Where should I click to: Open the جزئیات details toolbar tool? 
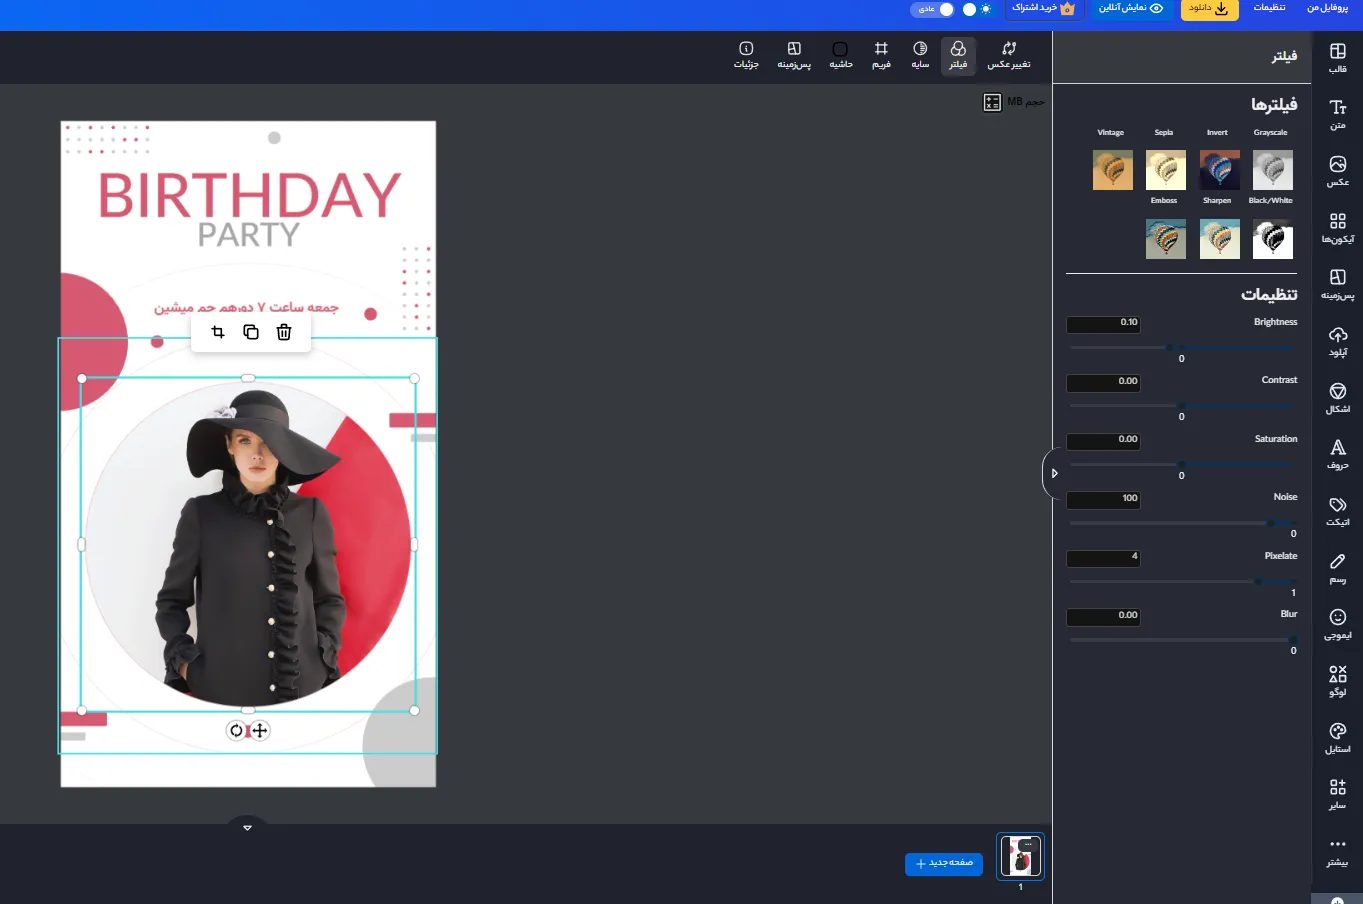(746, 56)
